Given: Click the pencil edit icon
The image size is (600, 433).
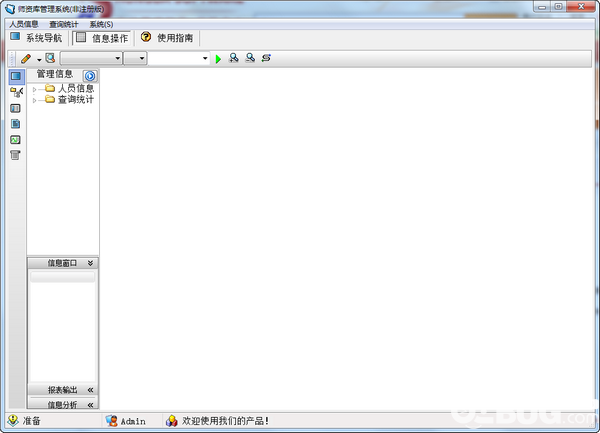Looking at the screenshot, I should coord(26,59).
